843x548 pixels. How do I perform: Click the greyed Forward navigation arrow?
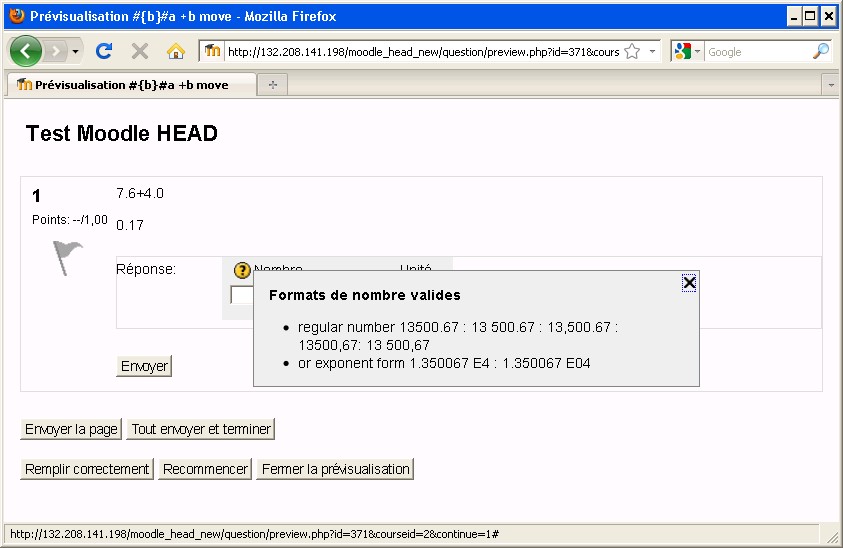click(x=54, y=52)
